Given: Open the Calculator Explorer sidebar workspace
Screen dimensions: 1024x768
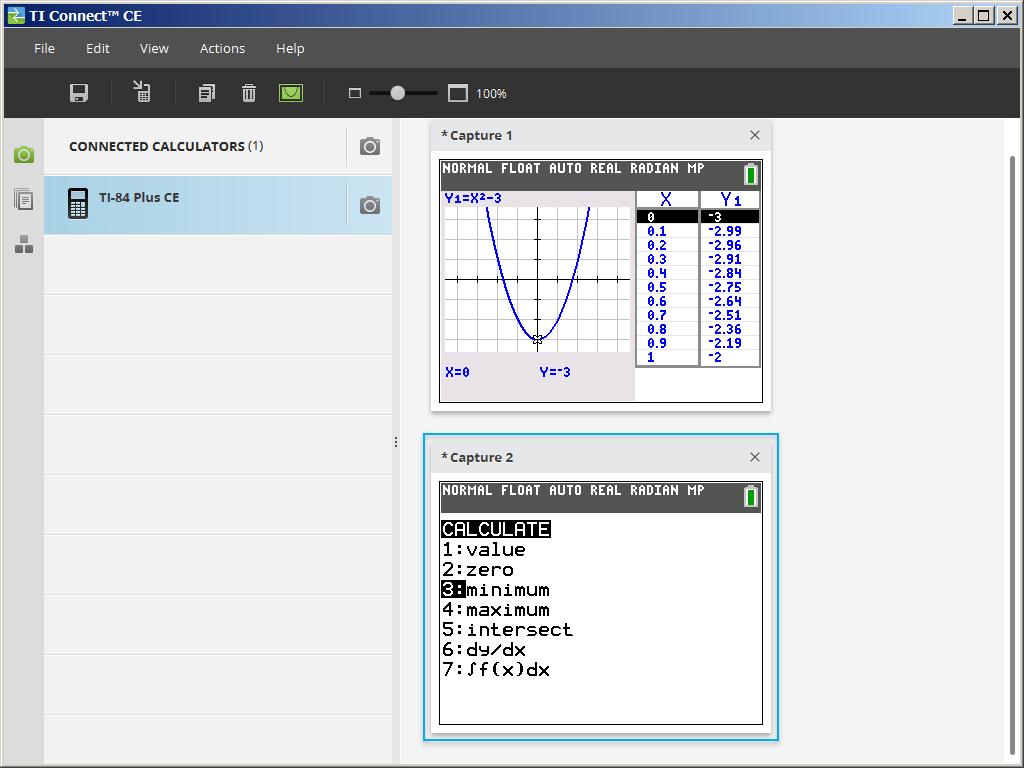Looking at the screenshot, I should click(x=24, y=199).
